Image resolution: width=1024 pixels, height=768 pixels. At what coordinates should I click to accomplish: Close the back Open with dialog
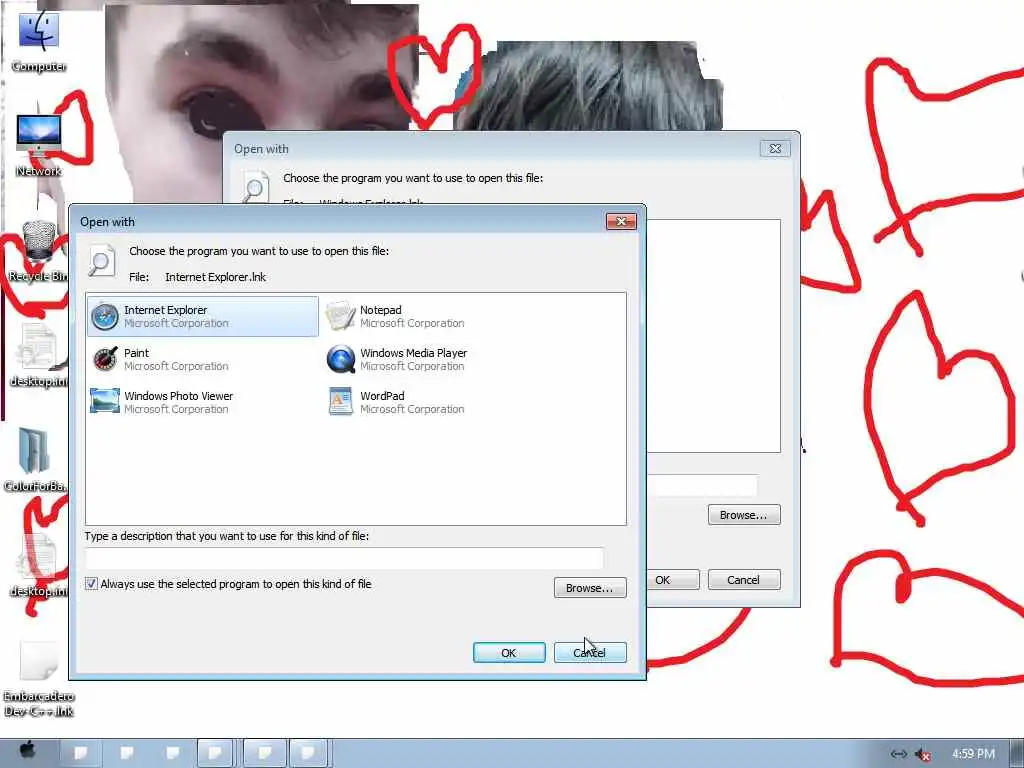click(x=775, y=148)
